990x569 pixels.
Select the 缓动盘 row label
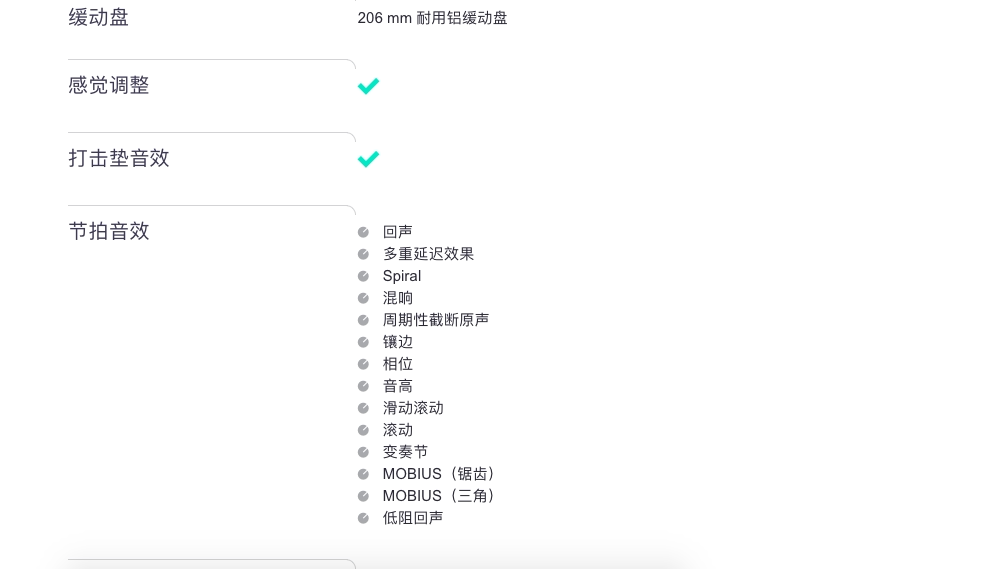tap(98, 17)
